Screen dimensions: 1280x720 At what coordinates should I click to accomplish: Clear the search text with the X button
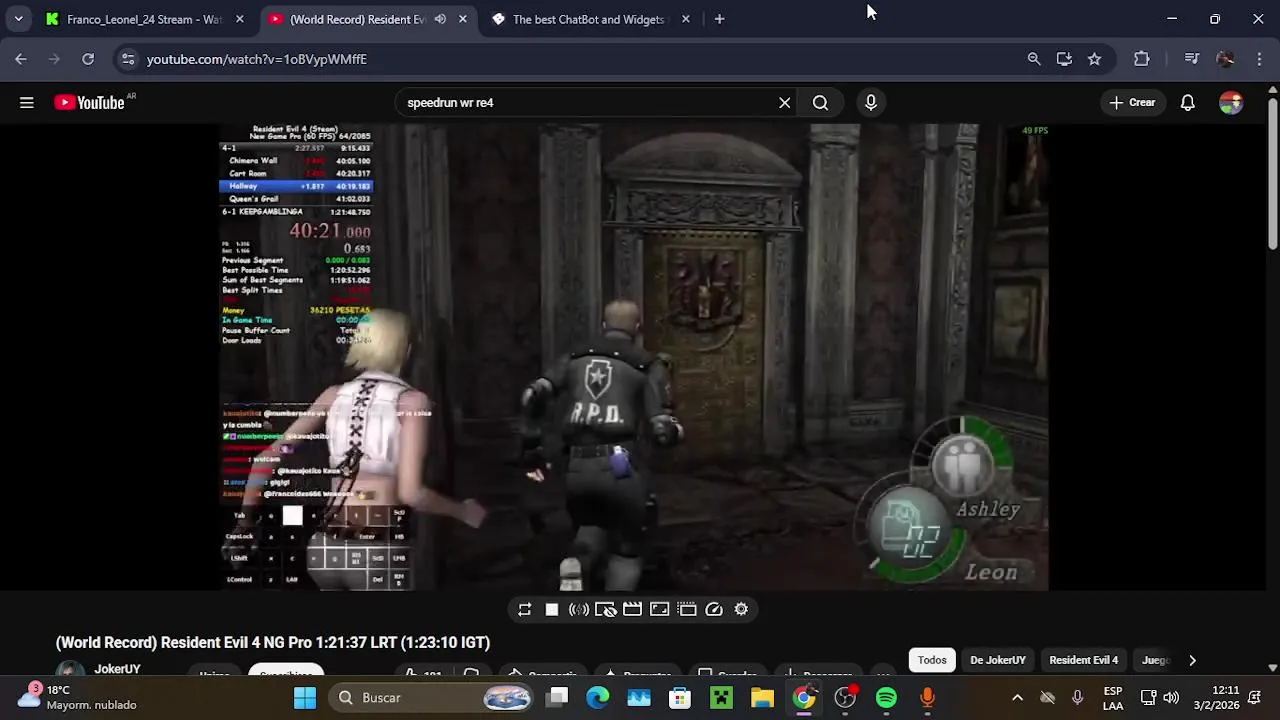(785, 102)
